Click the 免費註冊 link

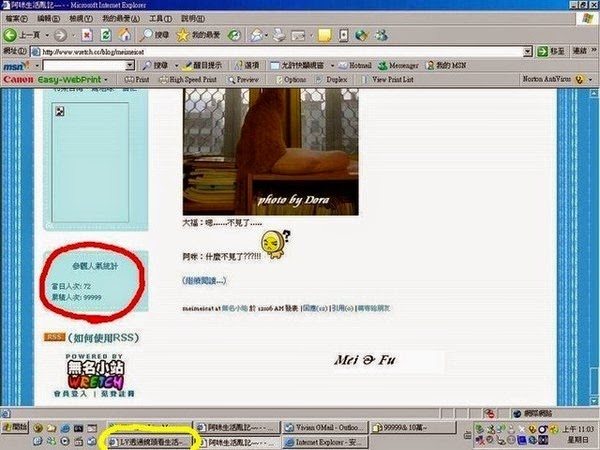coord(118,393)
